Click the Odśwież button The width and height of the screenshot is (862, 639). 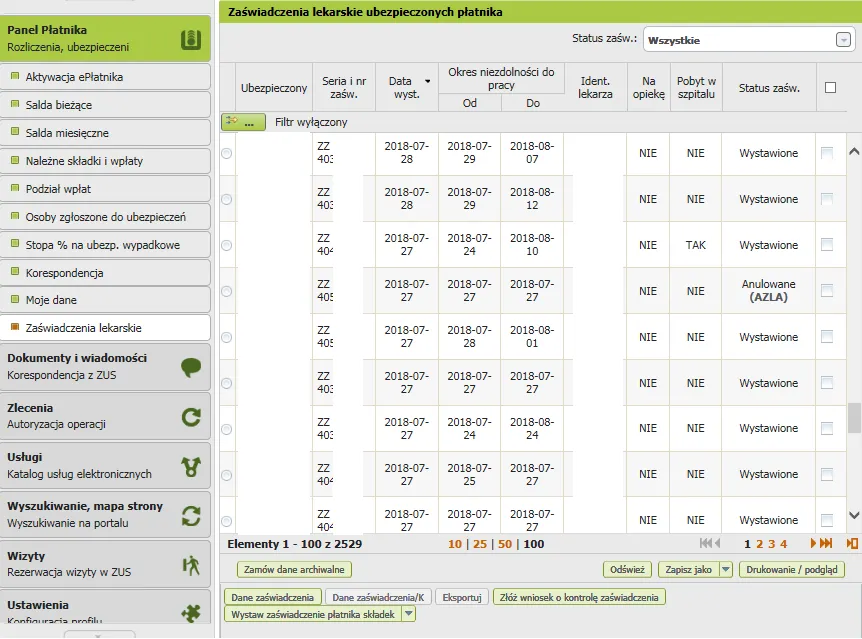[x=628, y=570]
